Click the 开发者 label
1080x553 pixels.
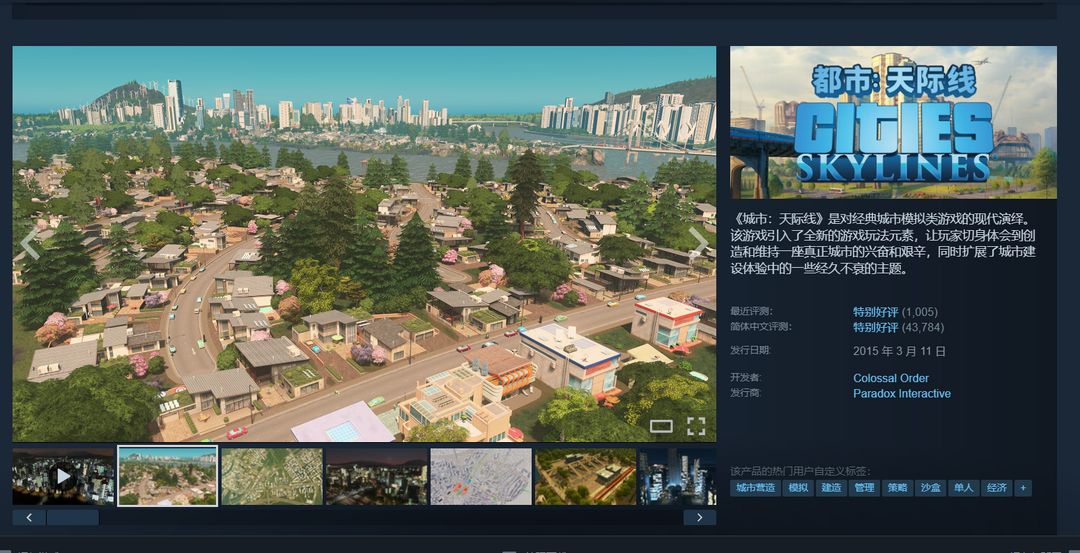click(746, 377)
